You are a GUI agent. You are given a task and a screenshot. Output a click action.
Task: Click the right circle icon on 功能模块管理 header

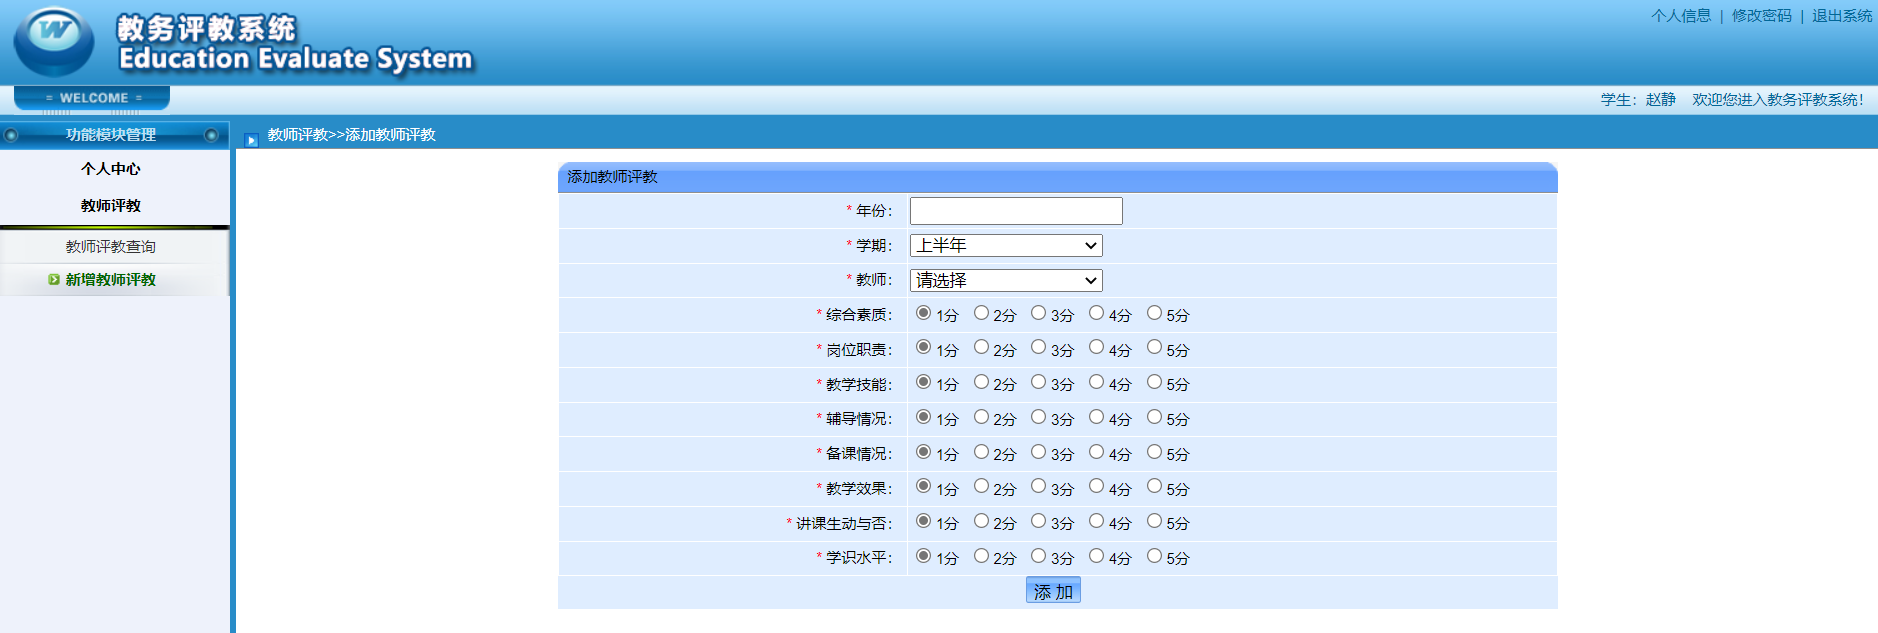coord(211,135)
